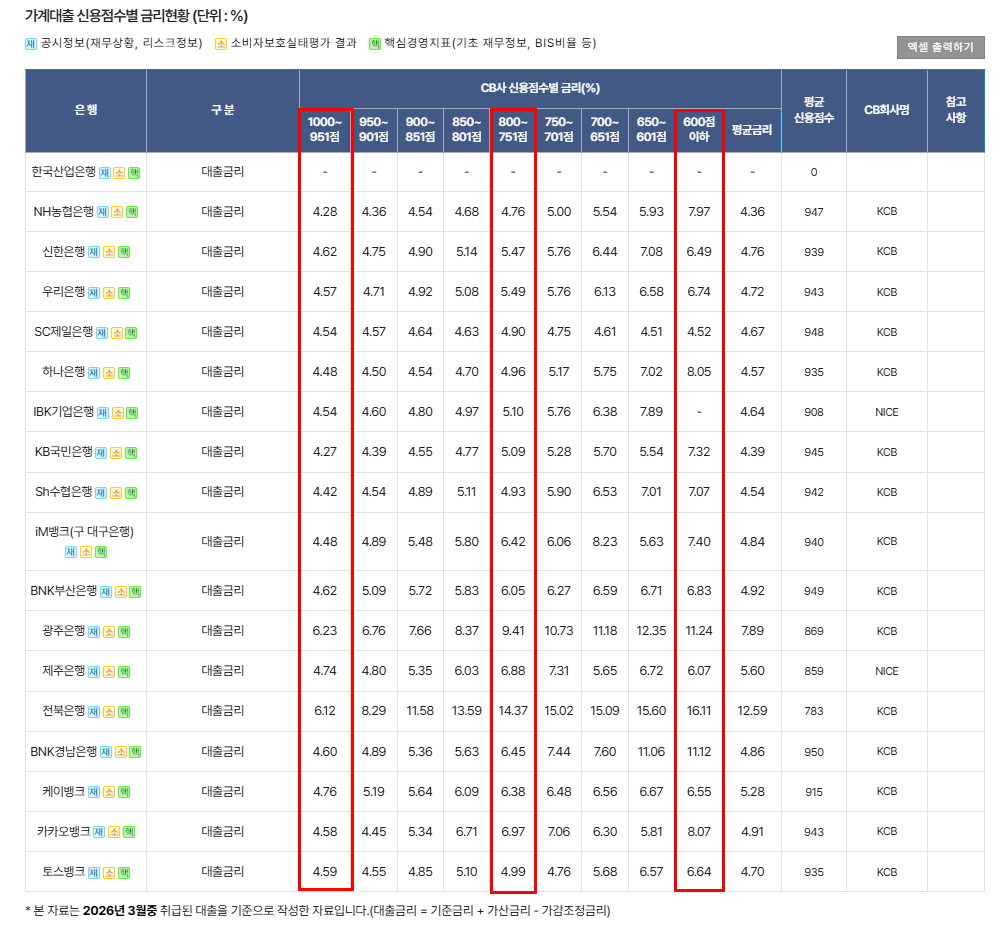Screen dimensions: 1004x926
Task: Click NICE CB company for IBK기업은행
Action: (x=887, y=412)
